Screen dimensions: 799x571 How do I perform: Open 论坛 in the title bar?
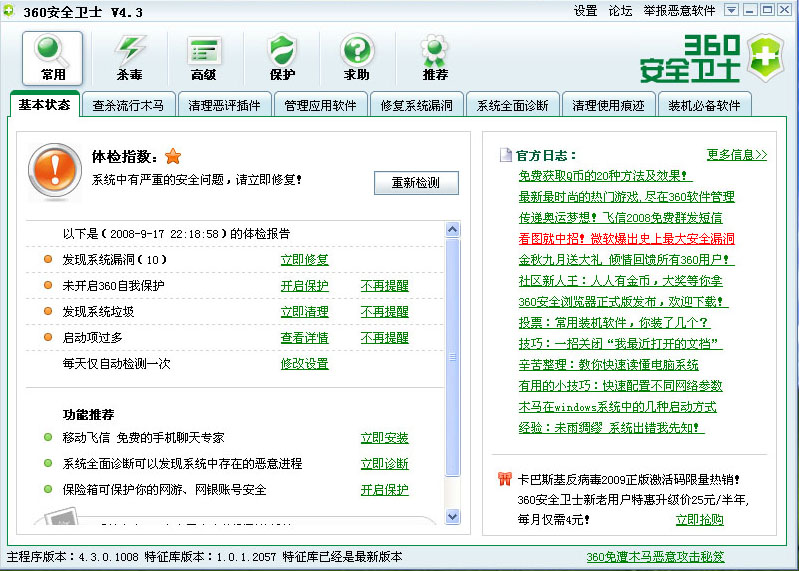(x=620, y=11)
